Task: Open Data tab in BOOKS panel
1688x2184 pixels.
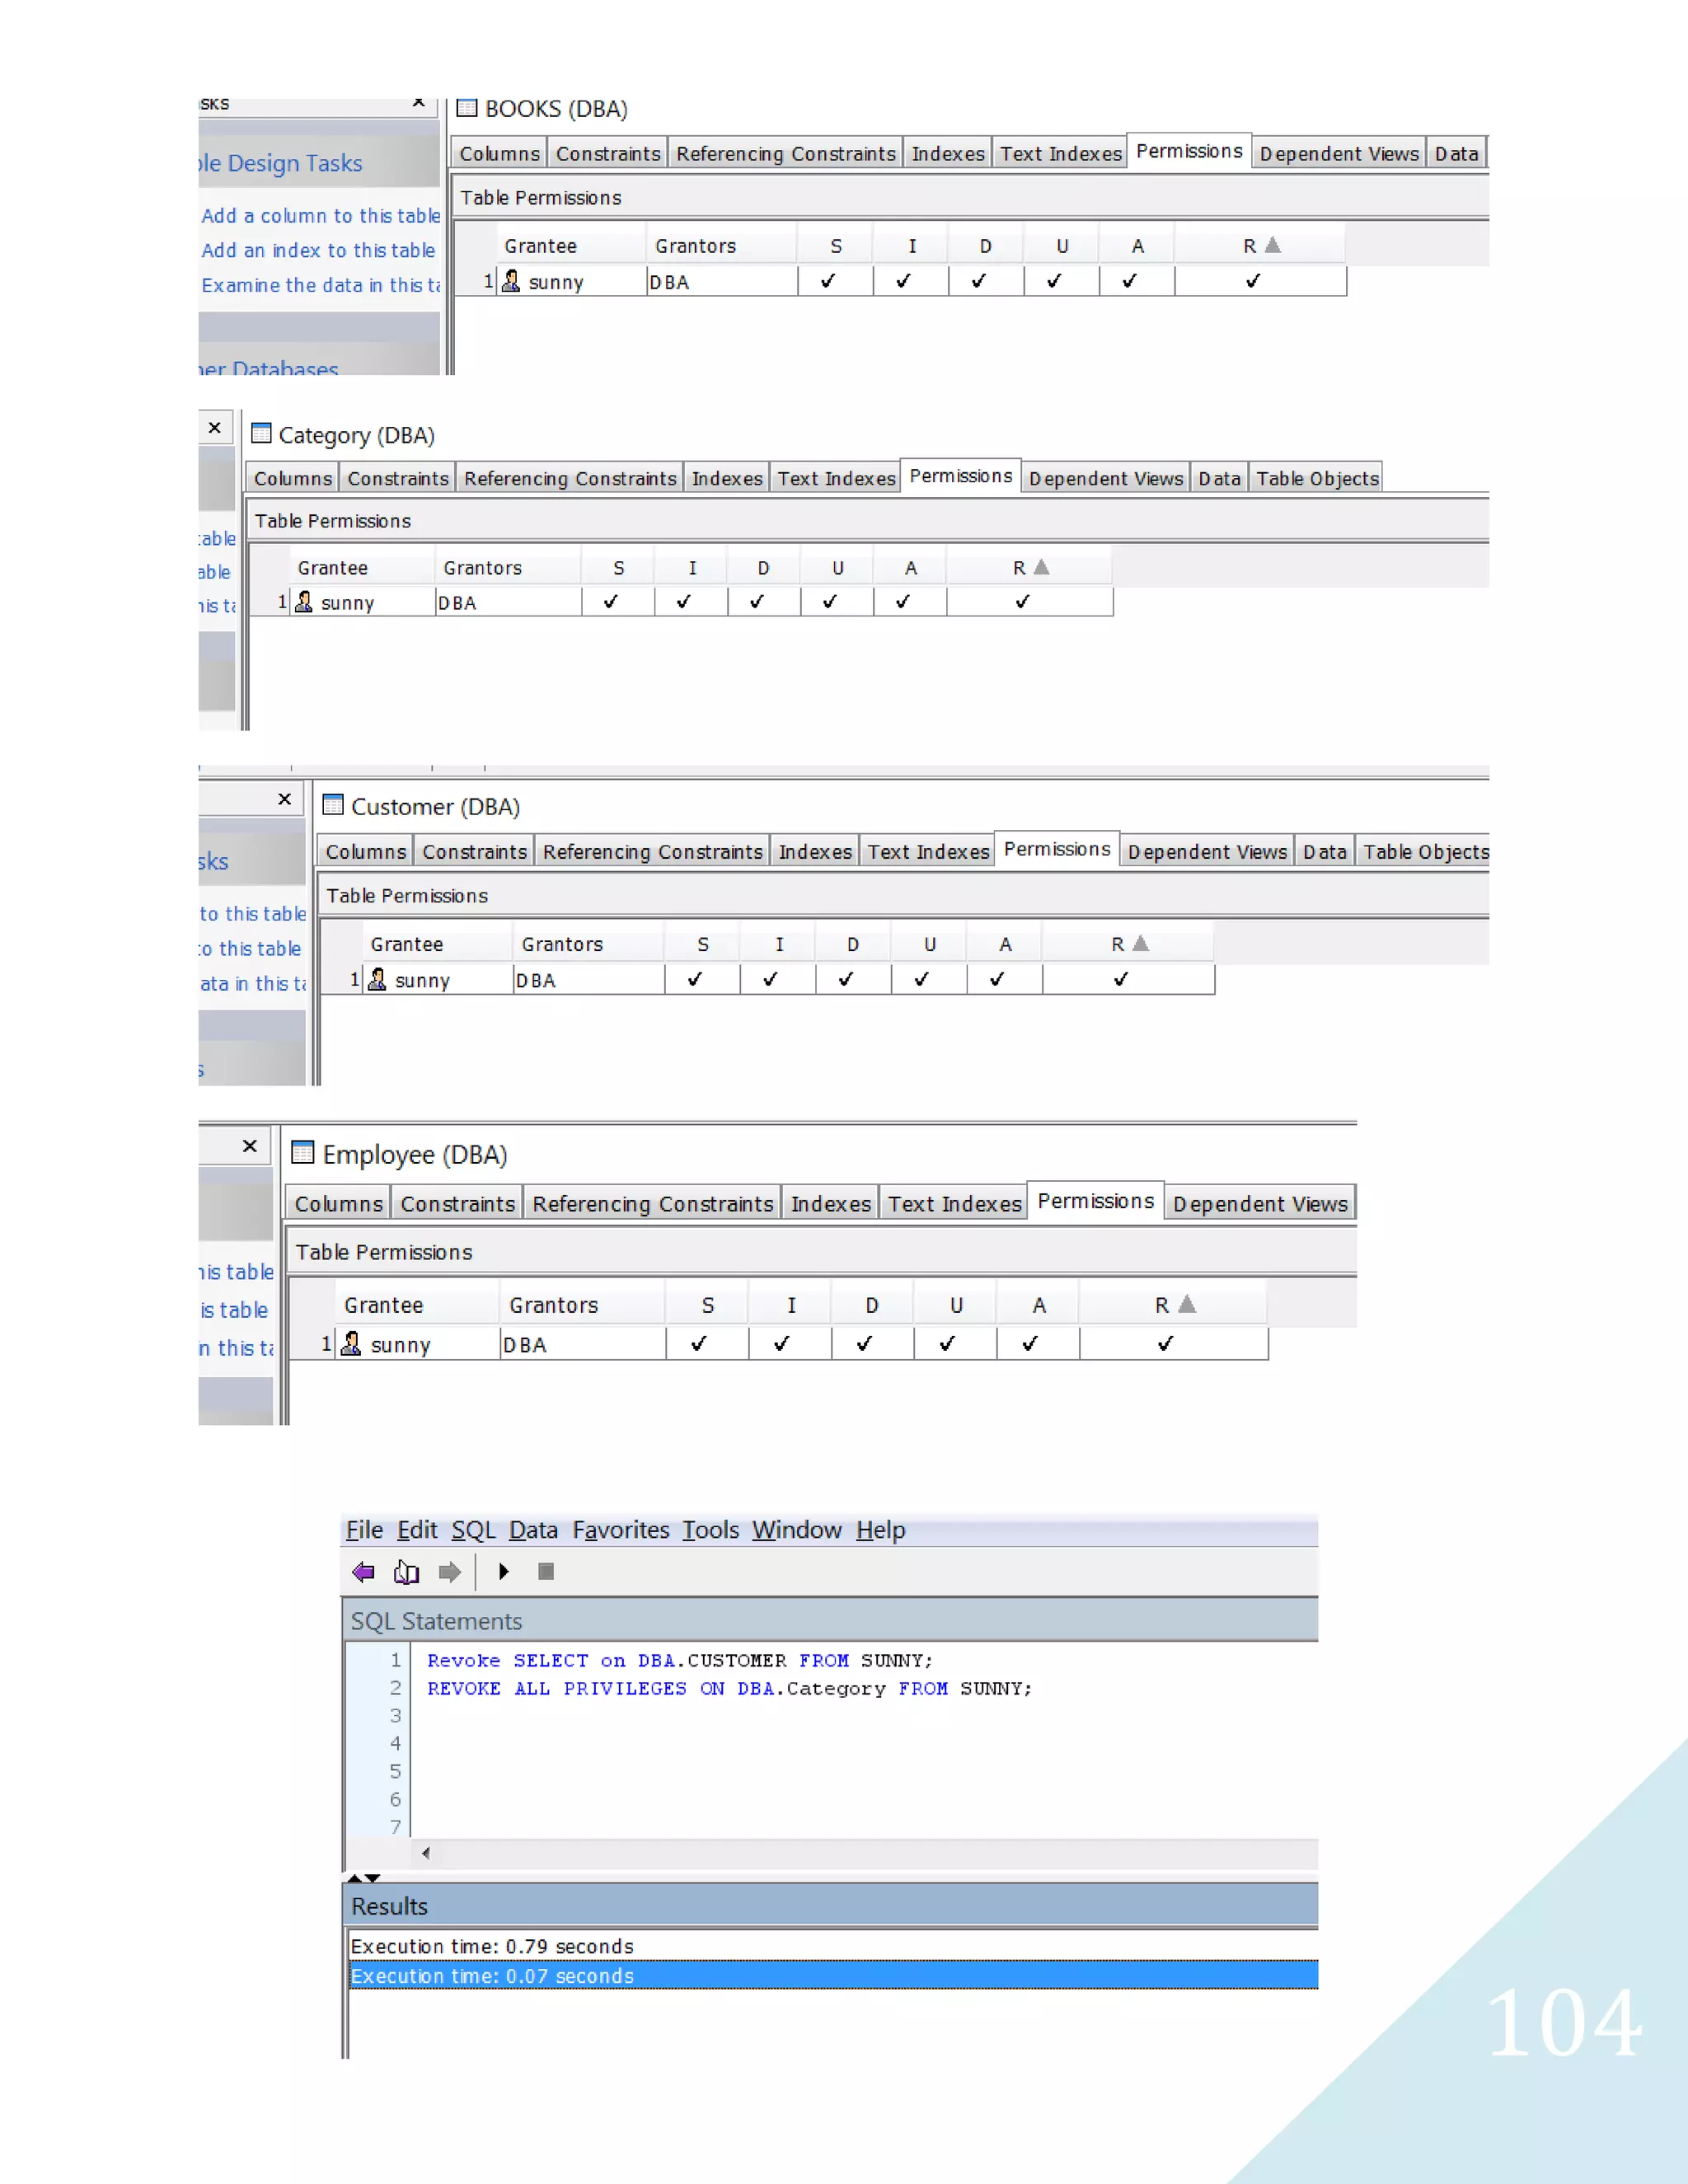Action: click(1456, 153)
